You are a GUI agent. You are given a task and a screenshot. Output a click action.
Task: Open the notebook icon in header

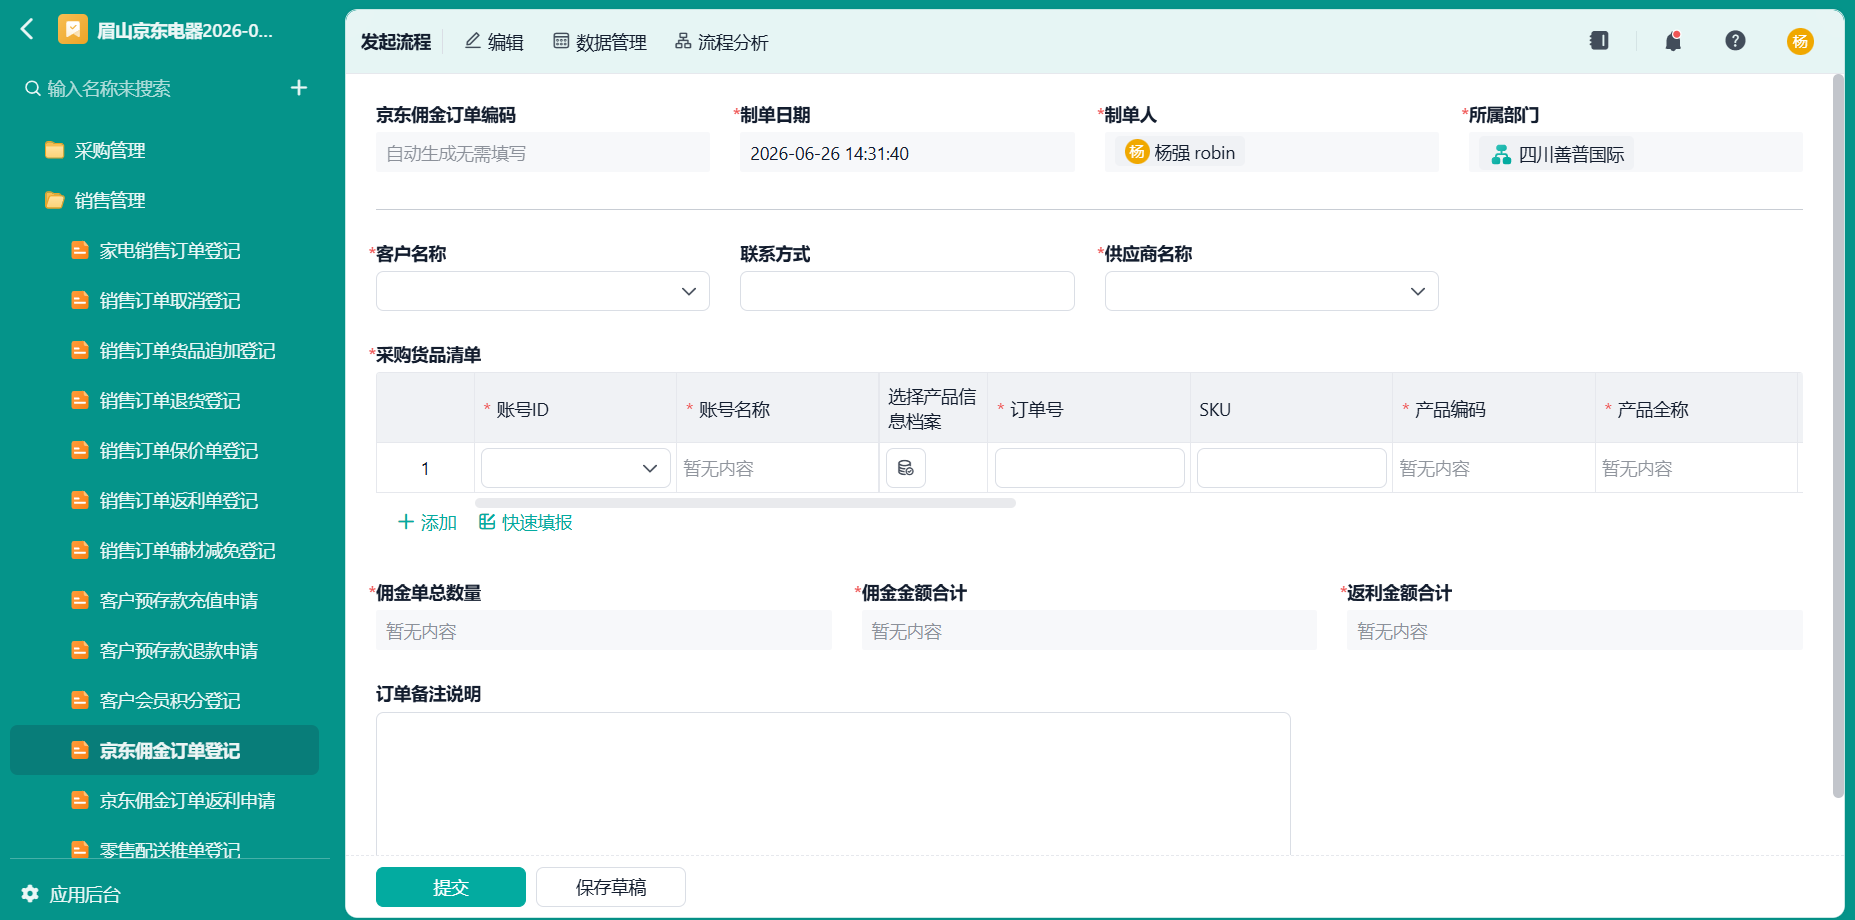pyautogui.click(x=1599, y=41)
